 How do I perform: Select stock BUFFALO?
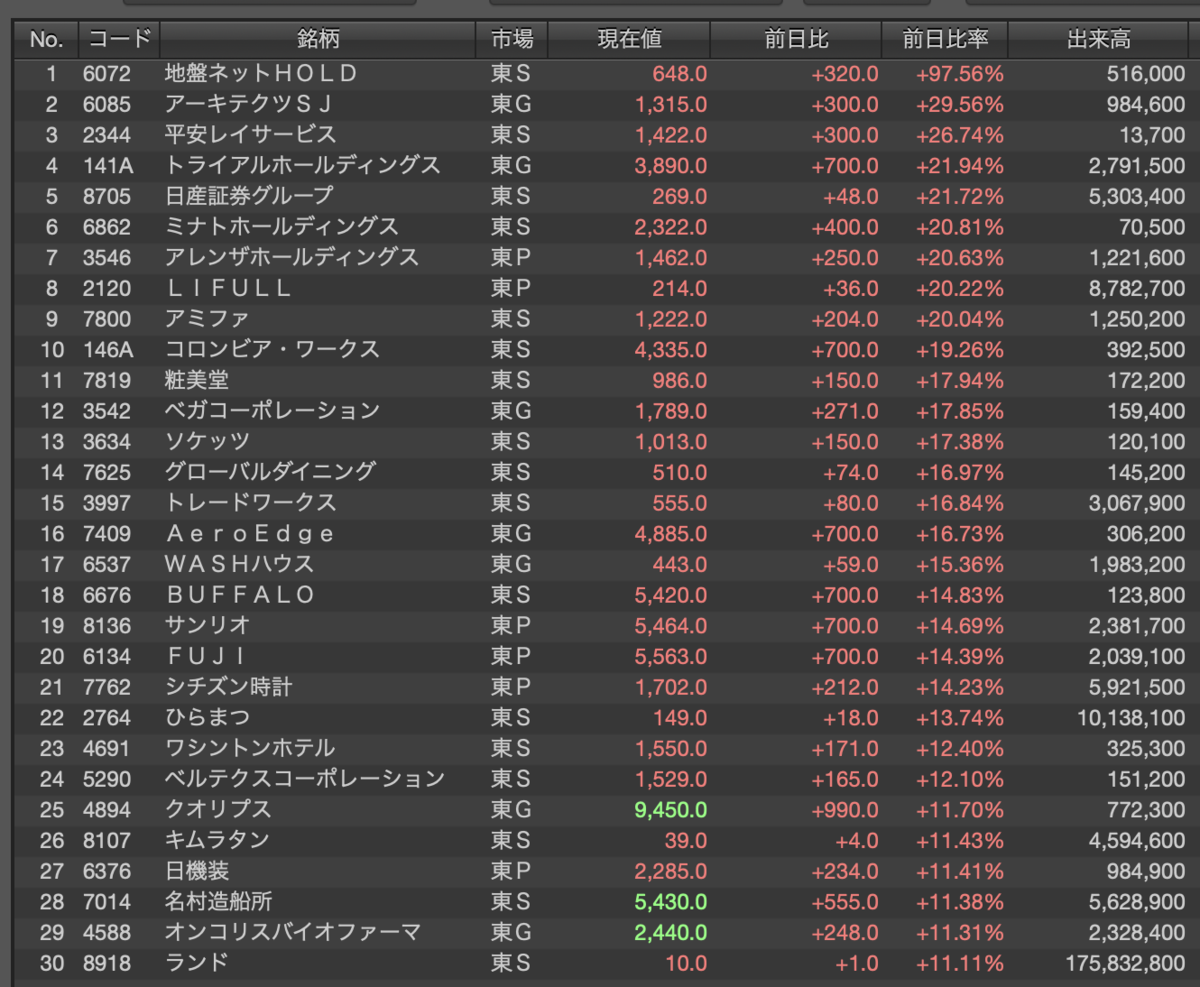click(240, 595)
